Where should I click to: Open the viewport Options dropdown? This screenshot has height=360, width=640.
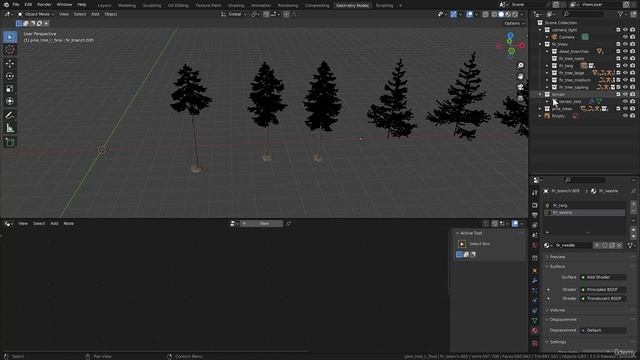[x=514, y=23]
